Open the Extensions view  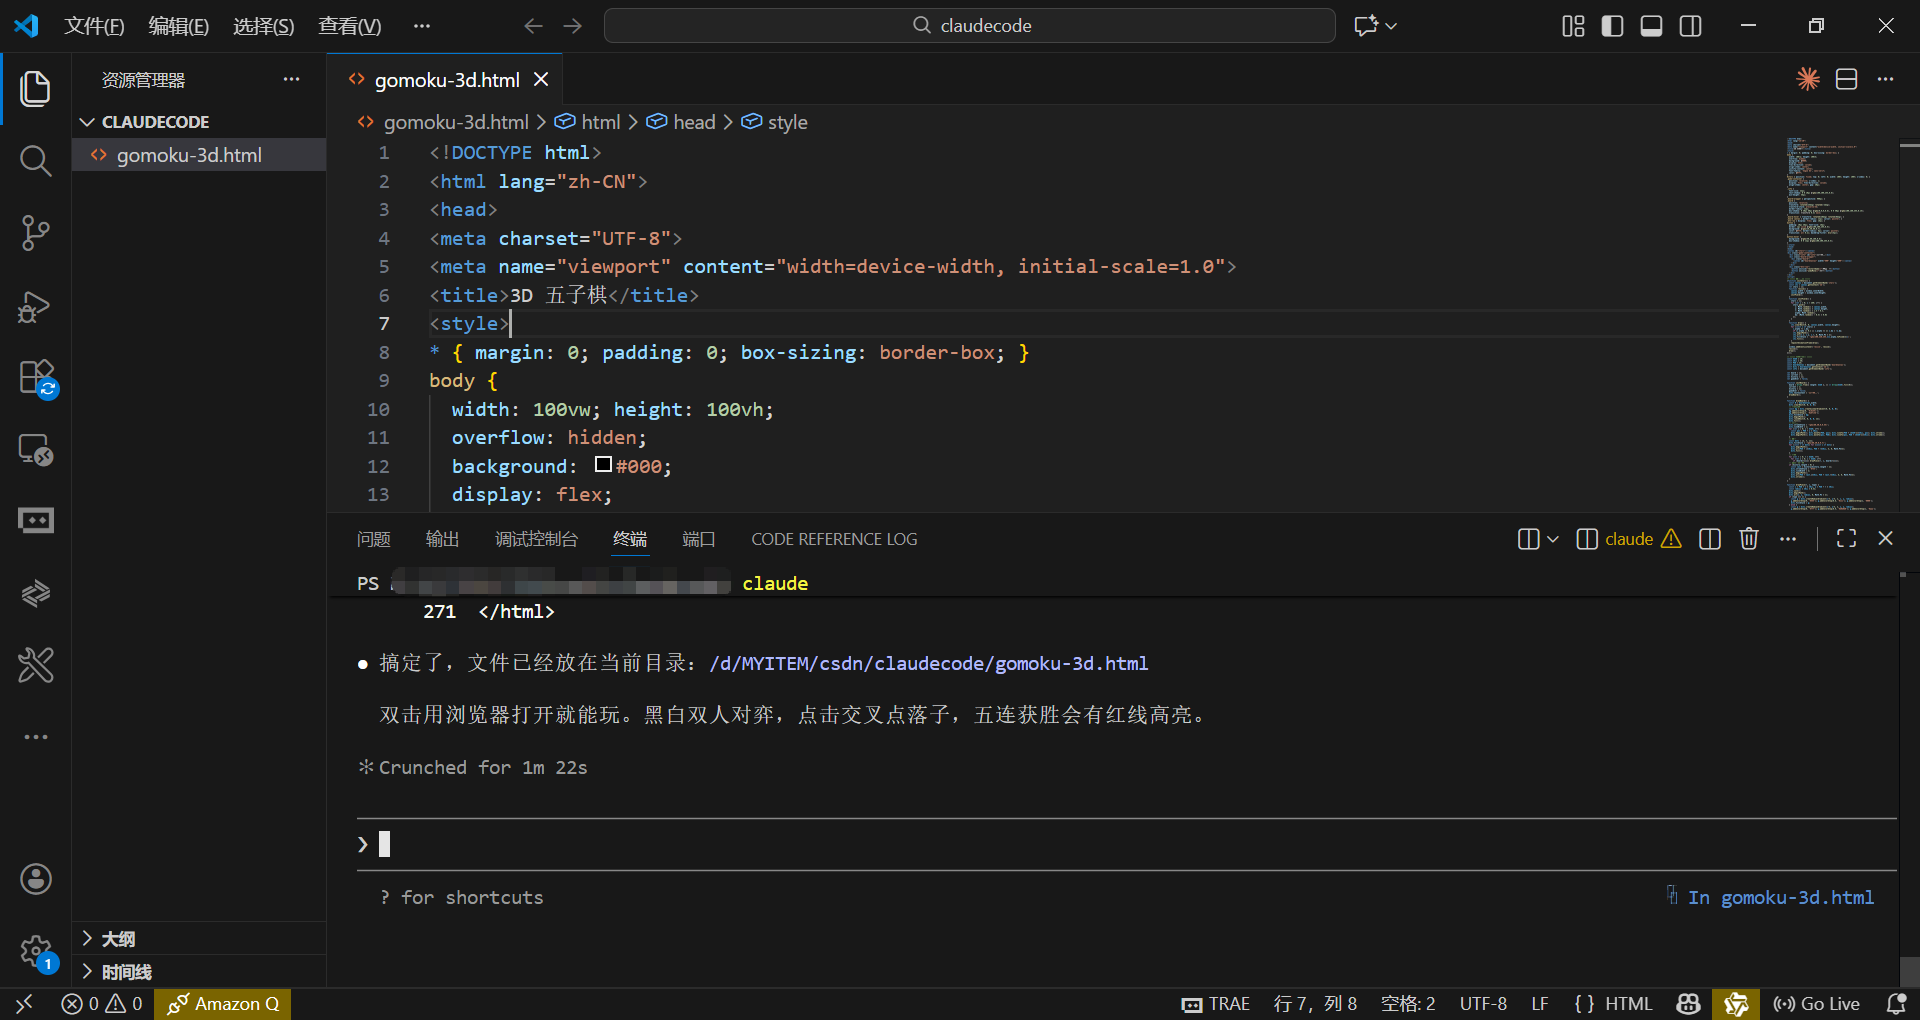pos(37,378)
